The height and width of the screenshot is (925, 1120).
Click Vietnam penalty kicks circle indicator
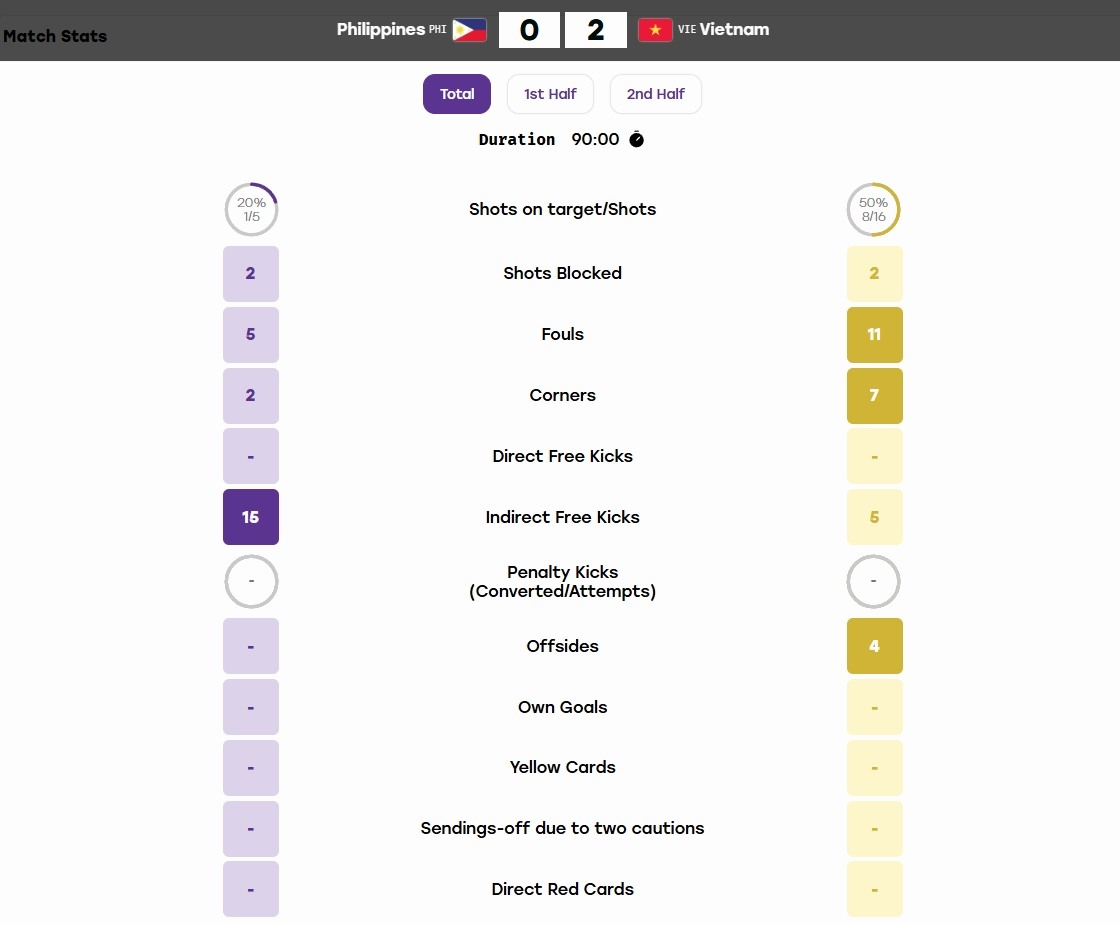point(874,581)
